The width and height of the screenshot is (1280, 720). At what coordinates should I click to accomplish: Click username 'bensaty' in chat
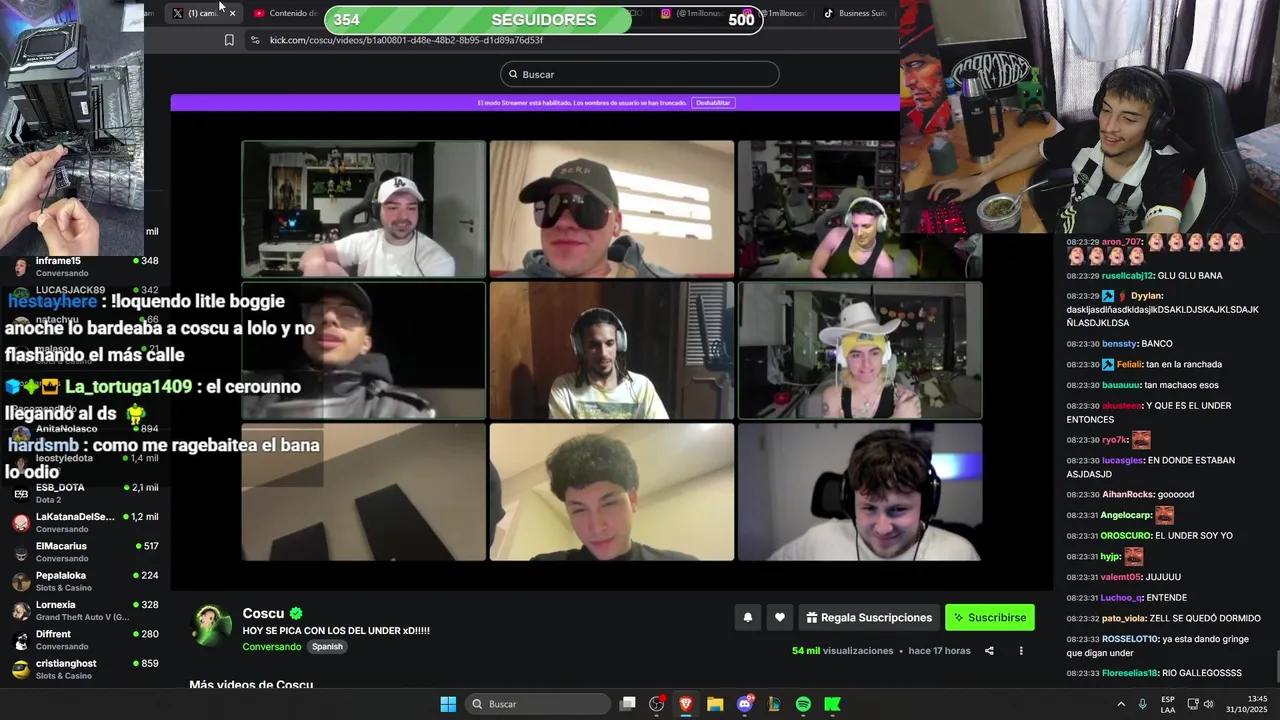pos(1120,344)
